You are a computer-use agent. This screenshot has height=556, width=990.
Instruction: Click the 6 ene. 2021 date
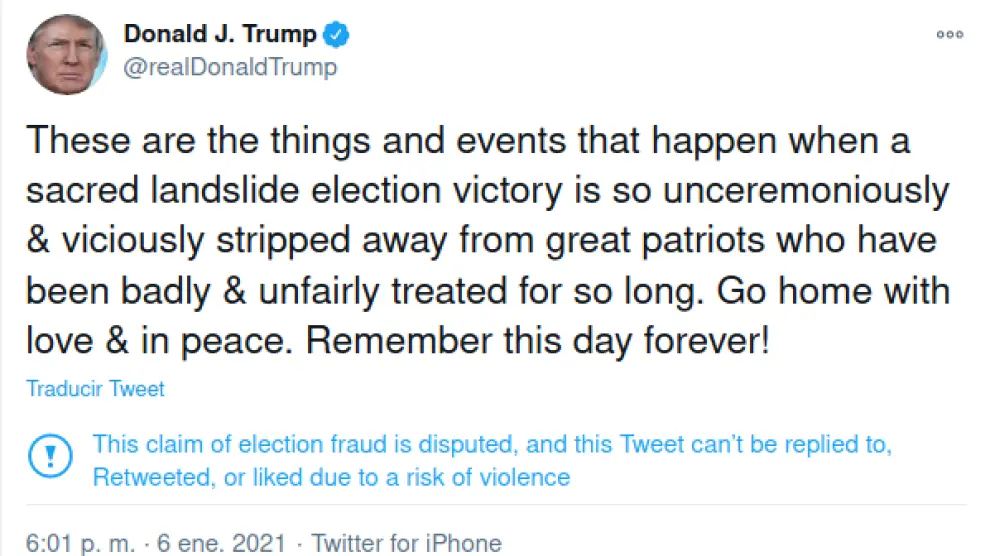click(x=230, y=544)
